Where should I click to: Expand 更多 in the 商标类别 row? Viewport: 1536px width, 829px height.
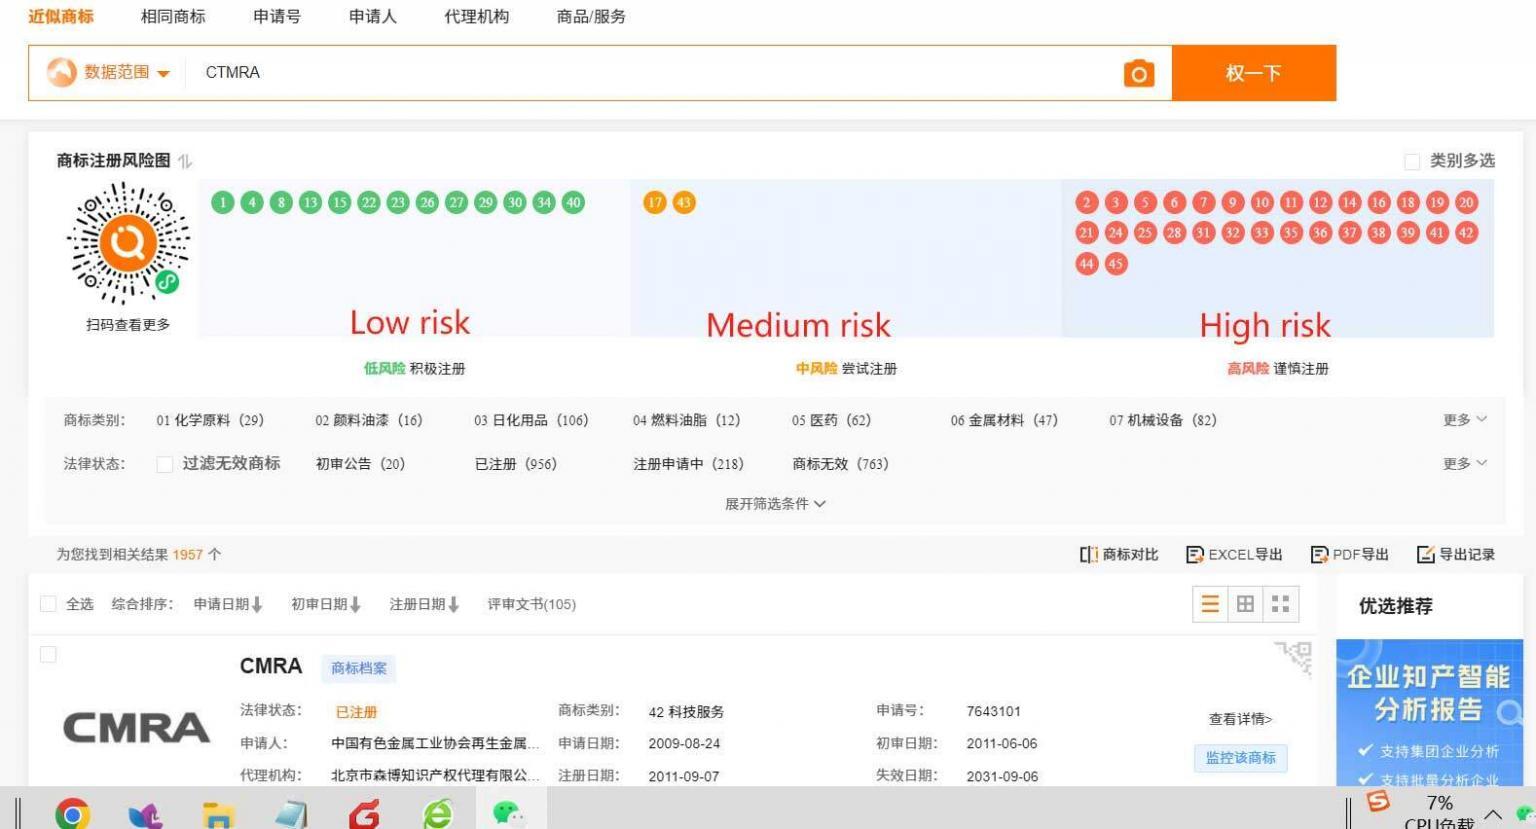tap(1464, 420)
